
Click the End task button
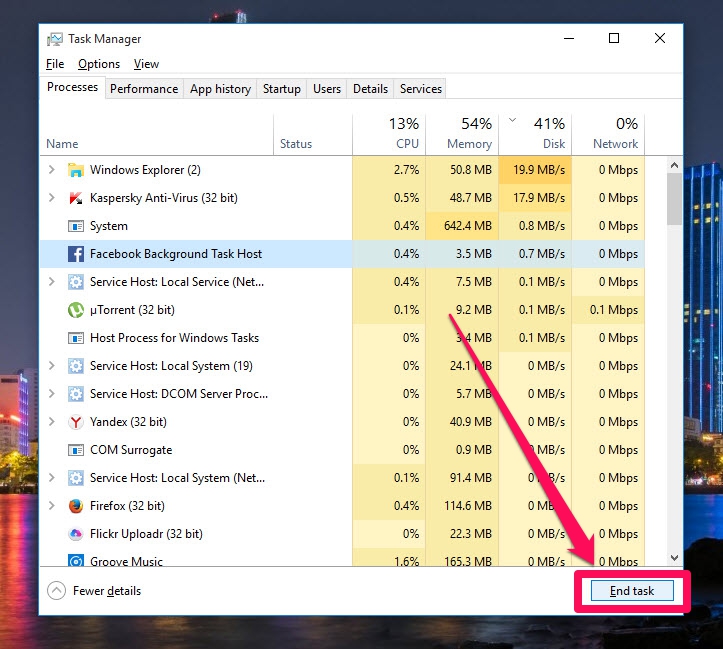click(632, 591)
